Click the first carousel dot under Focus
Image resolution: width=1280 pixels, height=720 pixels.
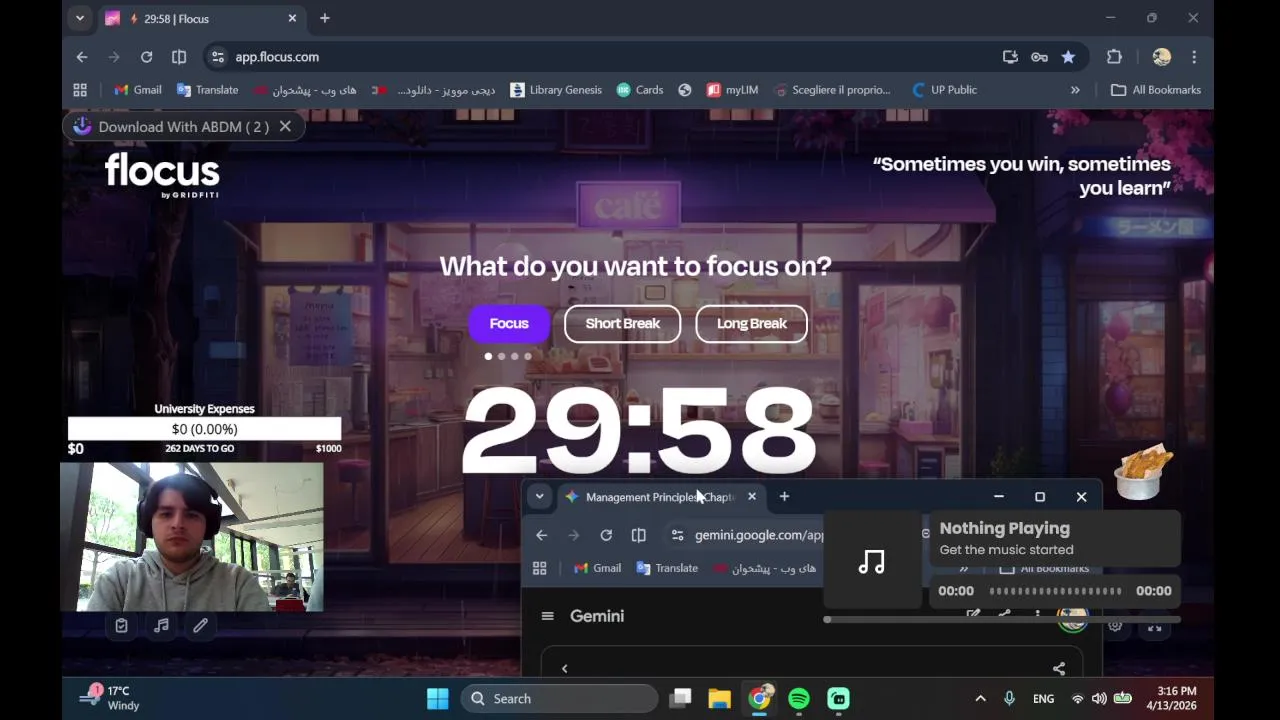[488, 356]
